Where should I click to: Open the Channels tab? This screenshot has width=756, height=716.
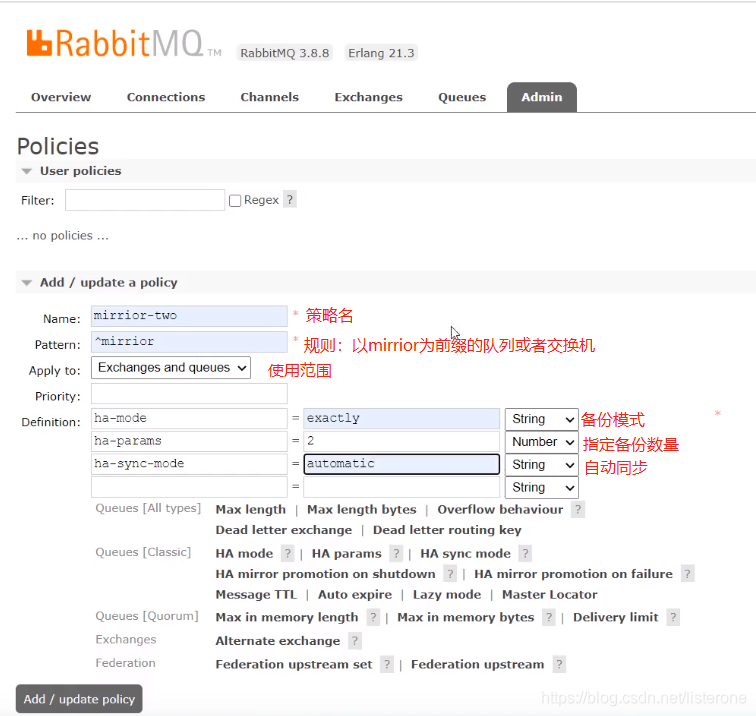tap(270, 97)
